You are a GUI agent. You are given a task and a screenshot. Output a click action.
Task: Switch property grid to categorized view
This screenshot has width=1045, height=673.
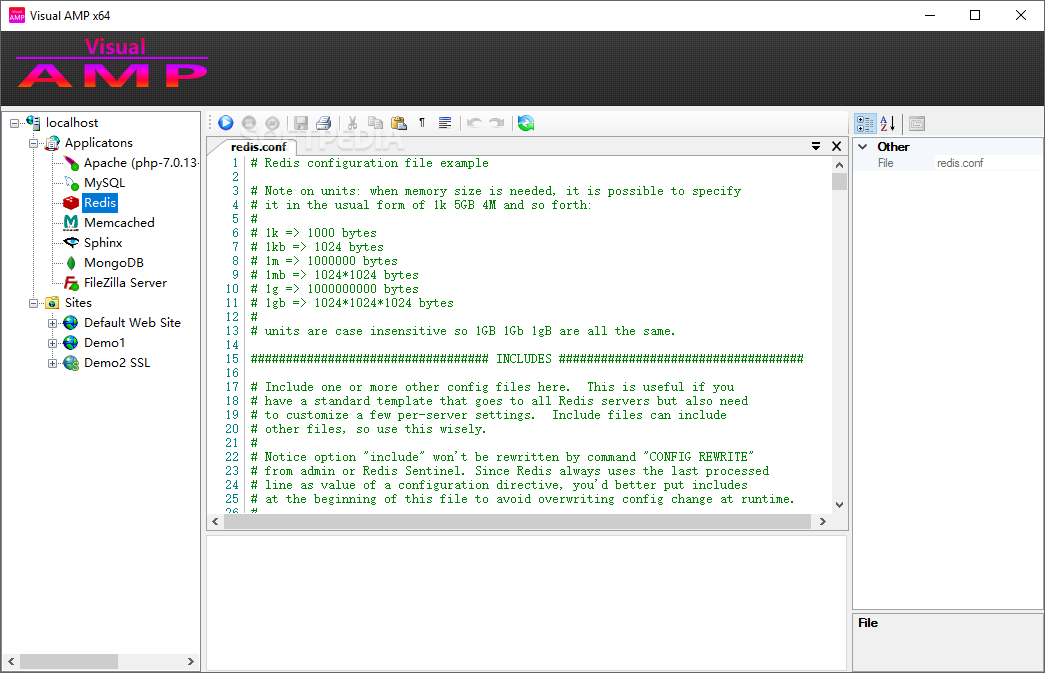[865, 123]
